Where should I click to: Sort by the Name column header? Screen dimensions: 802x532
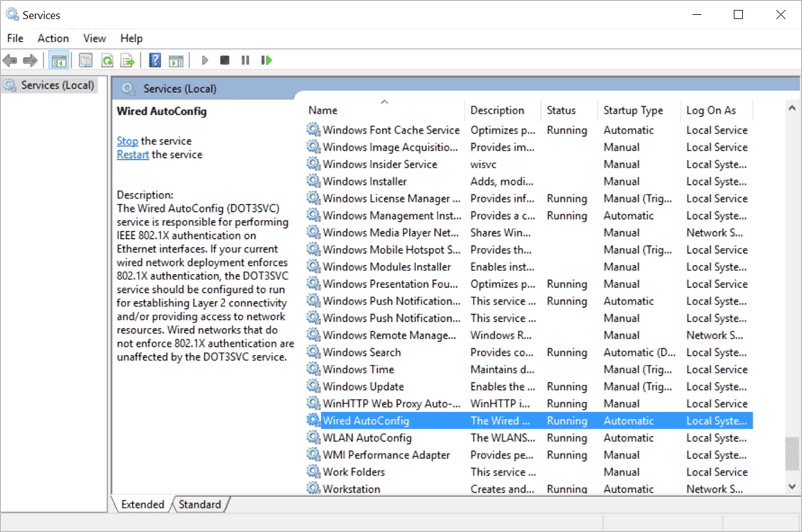(x=385, y=110)
